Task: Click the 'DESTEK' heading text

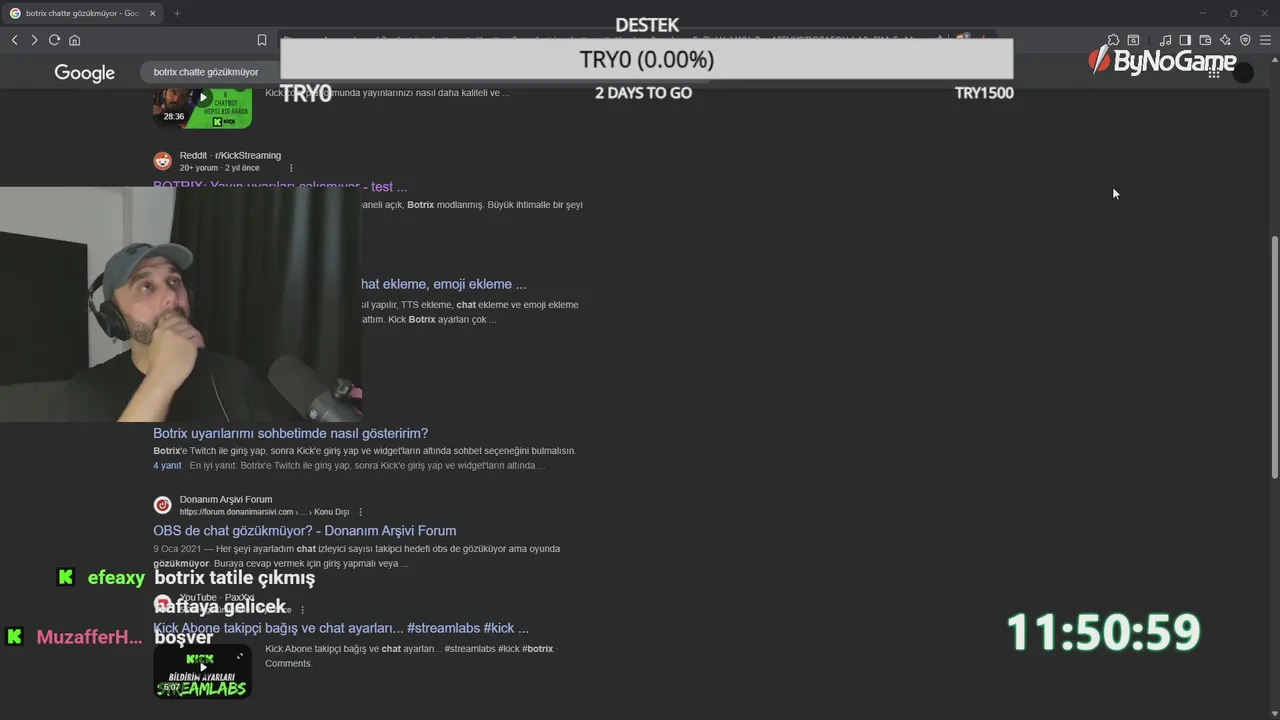Action: 646,25
